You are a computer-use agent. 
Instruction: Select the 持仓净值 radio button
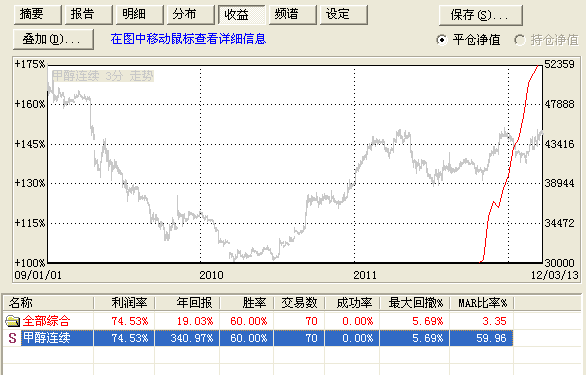click(x=519, y=40)
